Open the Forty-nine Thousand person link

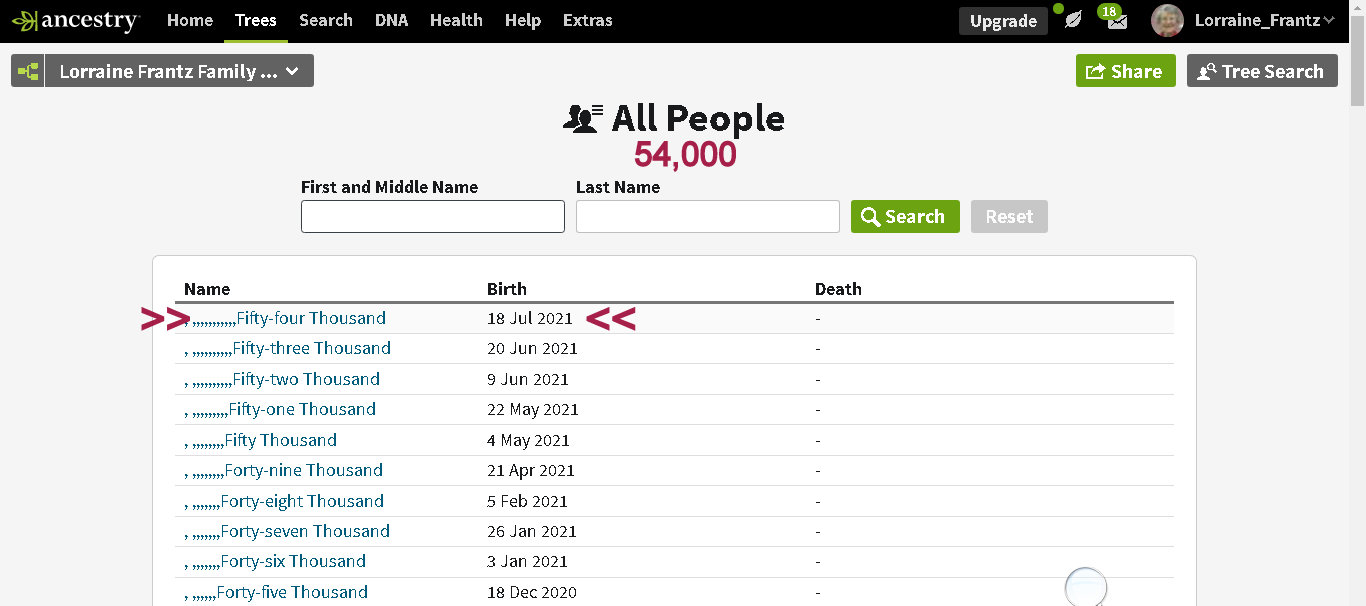[x=303, y=470]
